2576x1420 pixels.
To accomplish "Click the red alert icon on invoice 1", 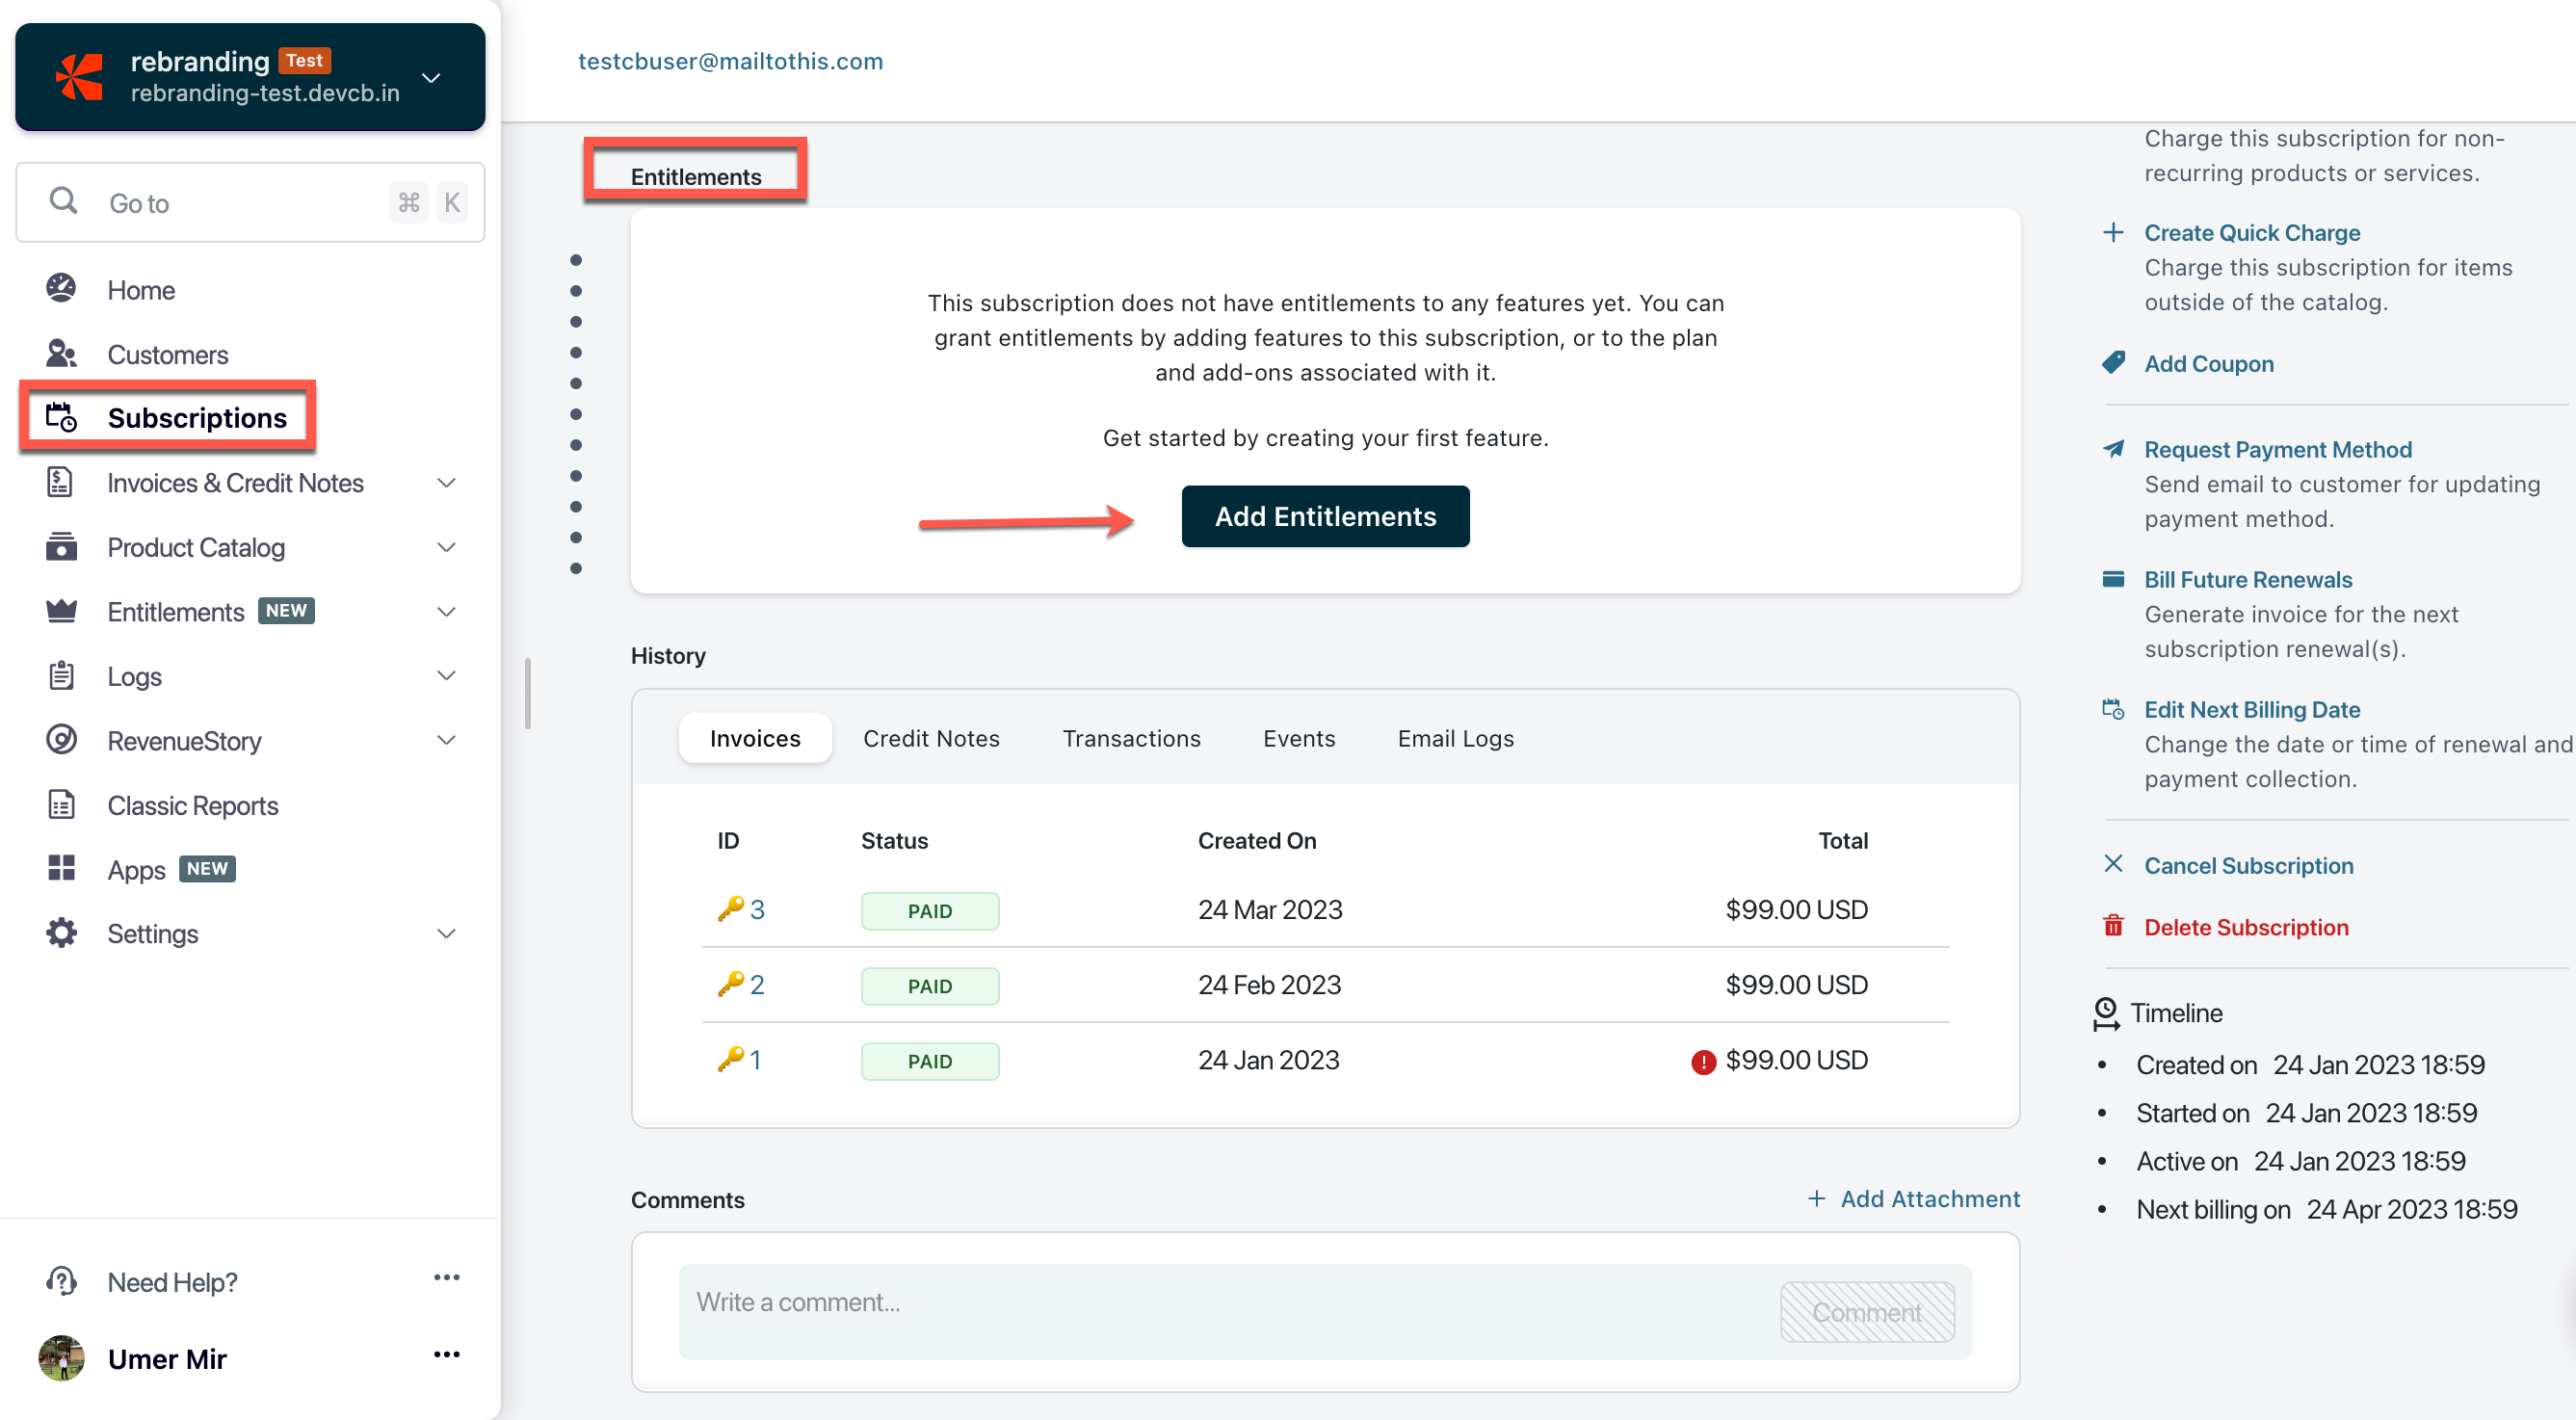I will (1702, 1061).
